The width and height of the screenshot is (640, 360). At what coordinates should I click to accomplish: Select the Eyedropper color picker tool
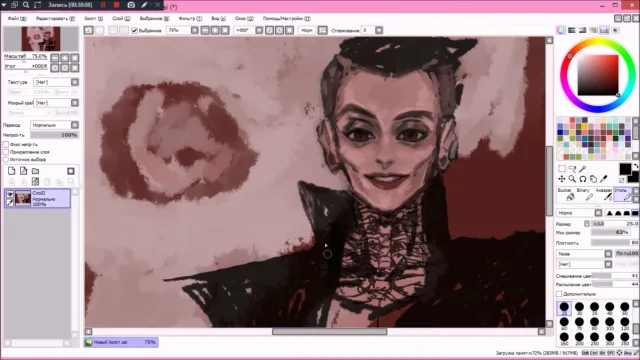604,179
